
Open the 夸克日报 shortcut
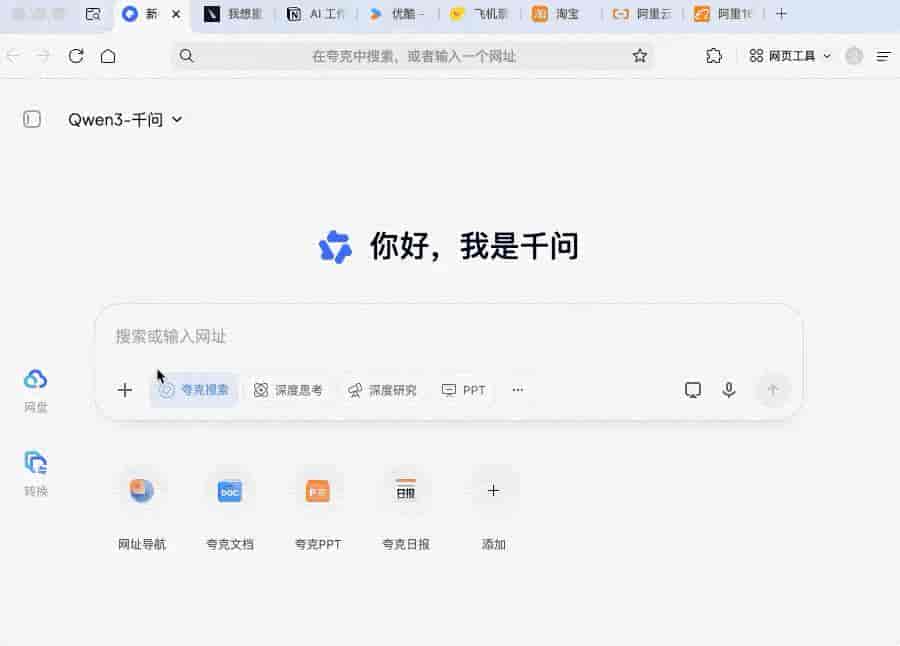406,508
